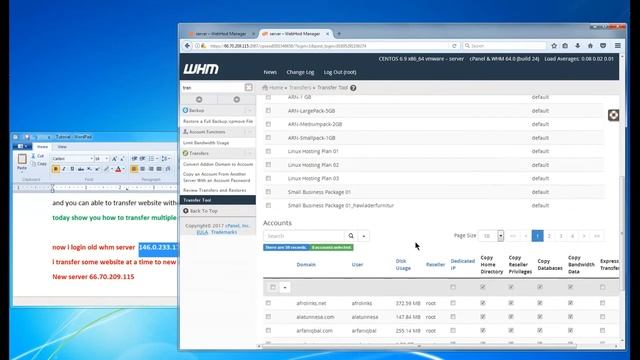The image size is (640, 360).
Task: Click the Back To Top sidebar button
Action: [218, 211]
